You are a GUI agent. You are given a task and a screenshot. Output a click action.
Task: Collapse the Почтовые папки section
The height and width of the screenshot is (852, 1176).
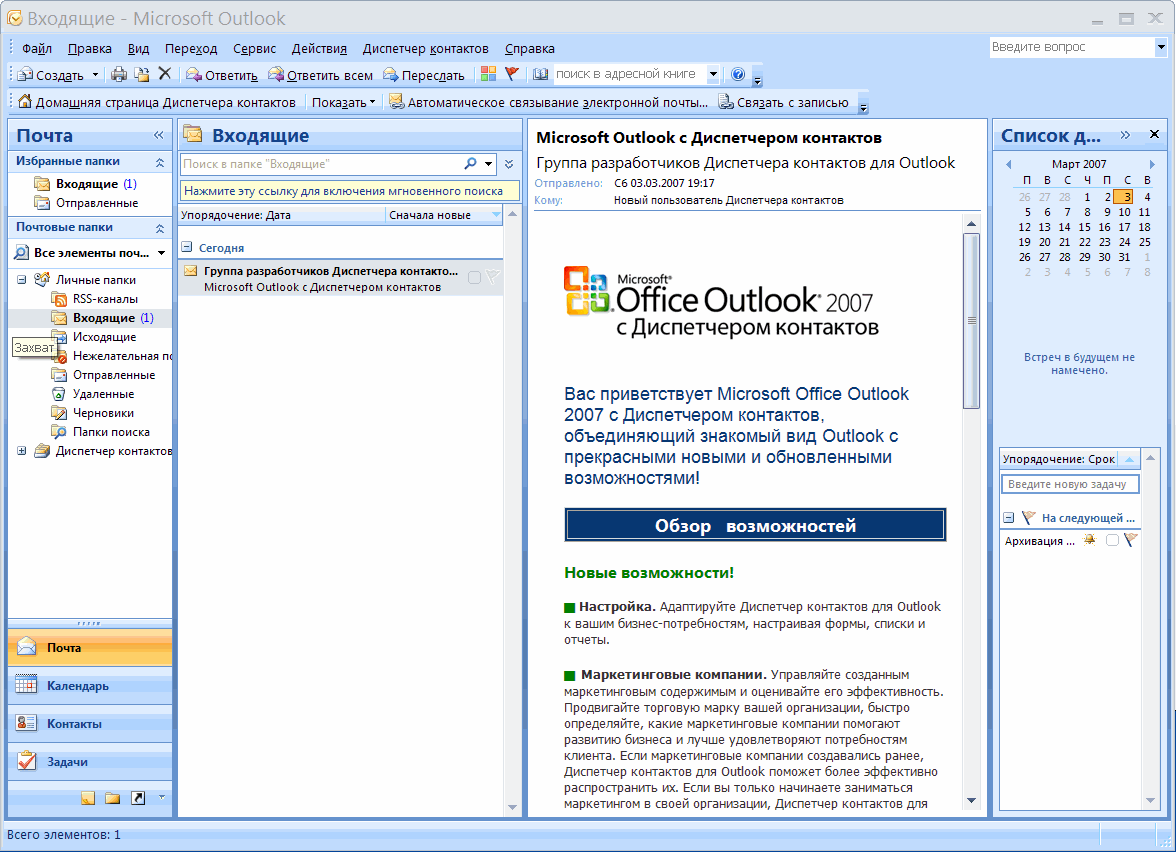coord(160,228)
